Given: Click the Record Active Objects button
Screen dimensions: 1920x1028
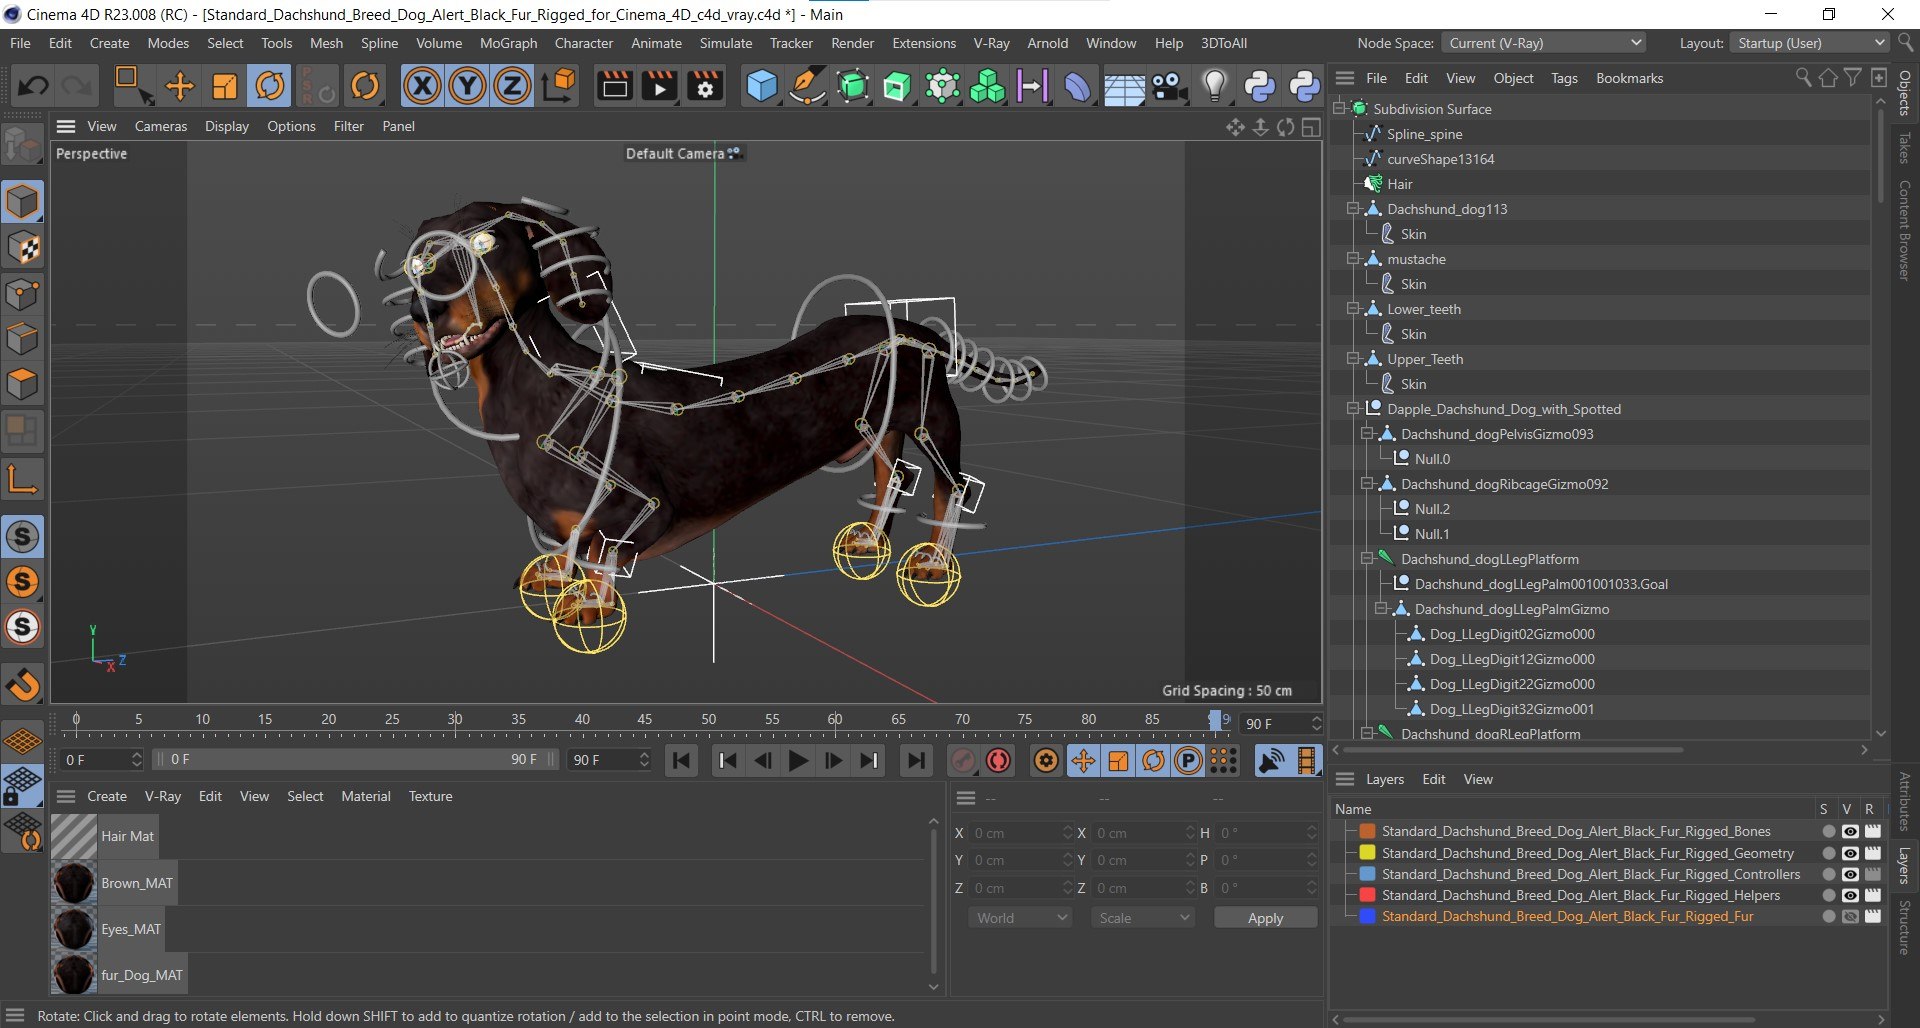Looking at the screenshot, I should click(x=963, y=761).
